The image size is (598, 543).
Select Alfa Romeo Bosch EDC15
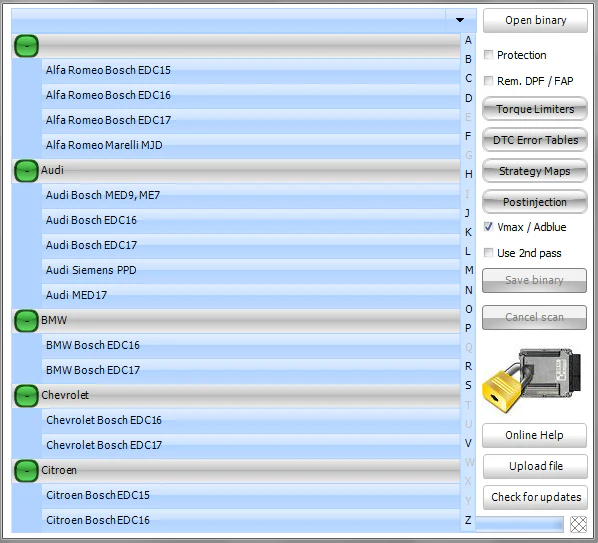(x=251, y=71)
